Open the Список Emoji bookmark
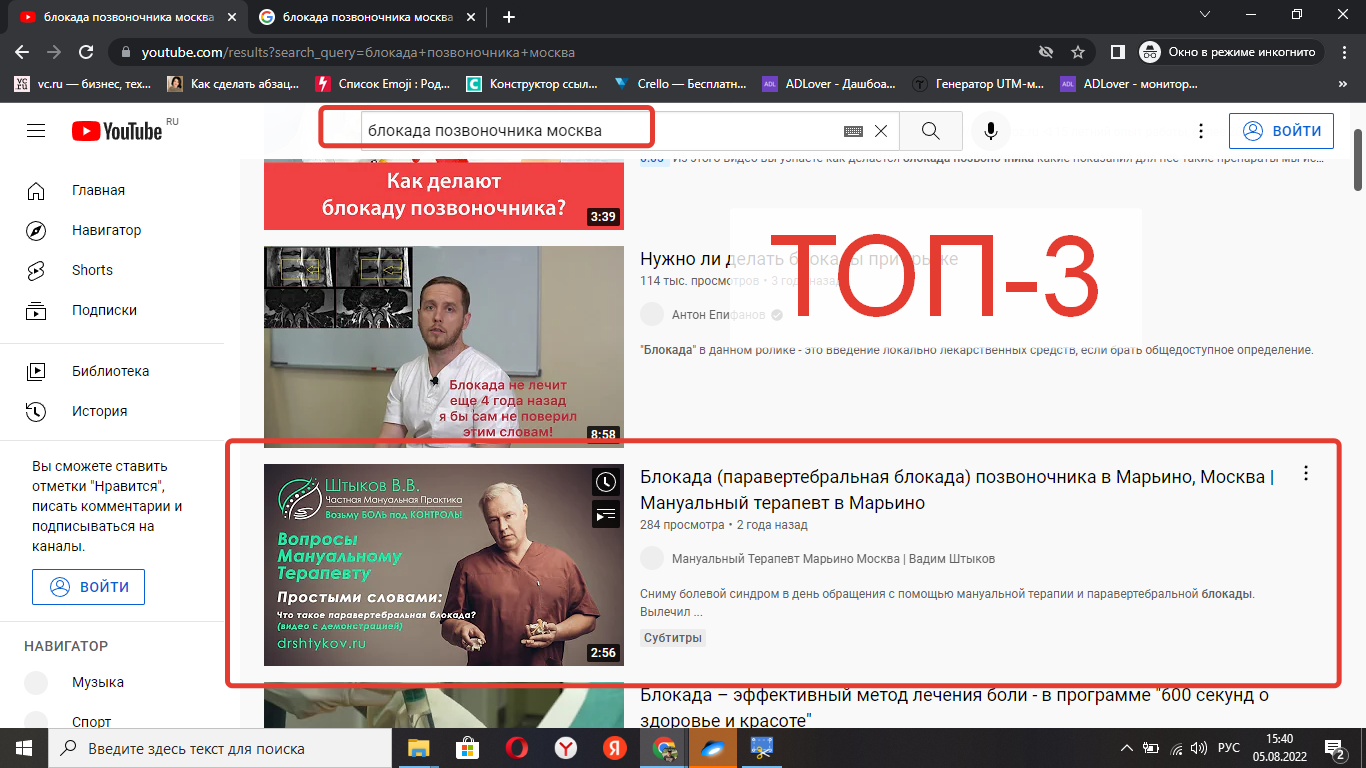Image resolution: width=1366 pixels, height=768 pixels. coord(383,84)
